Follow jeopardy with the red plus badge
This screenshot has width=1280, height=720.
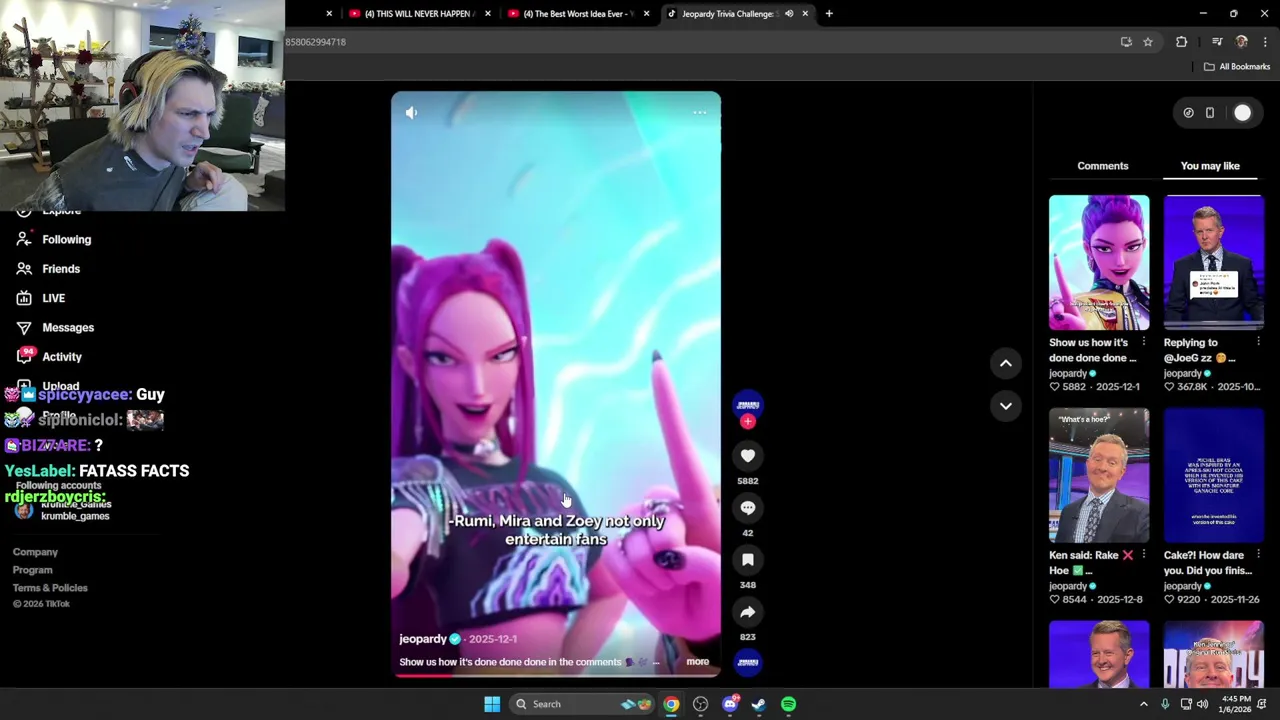click(747, 422)
